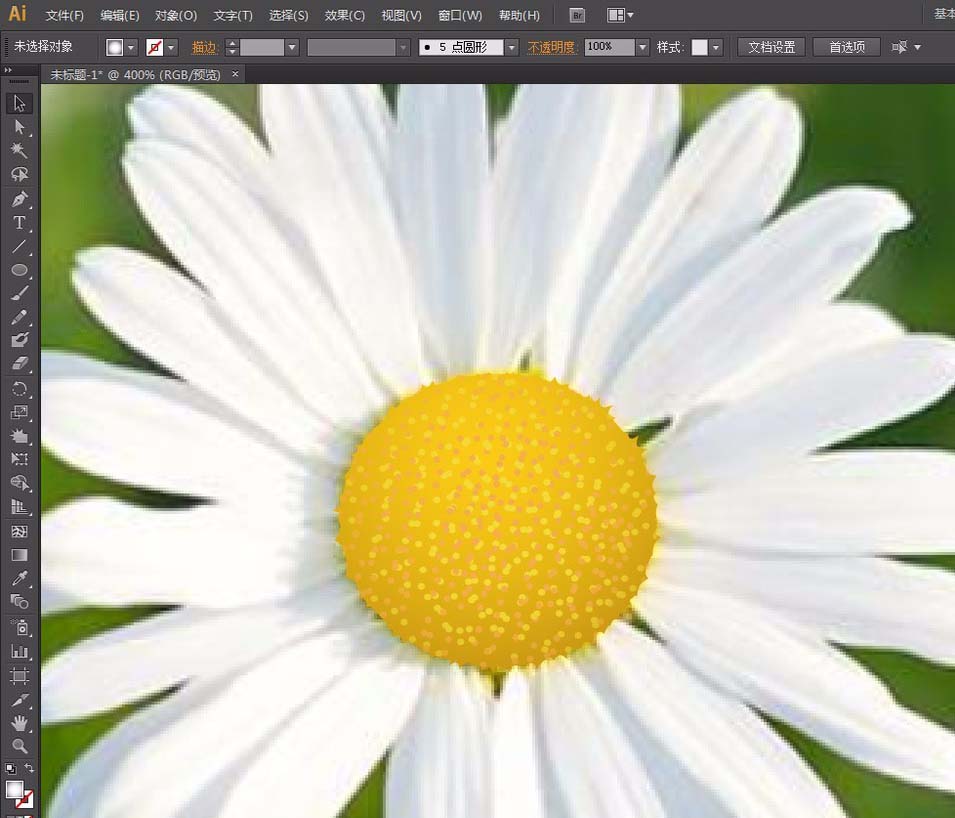Screen dimensions: 955x818
Task: Select the Paintbrush tool
Action: 19,294
